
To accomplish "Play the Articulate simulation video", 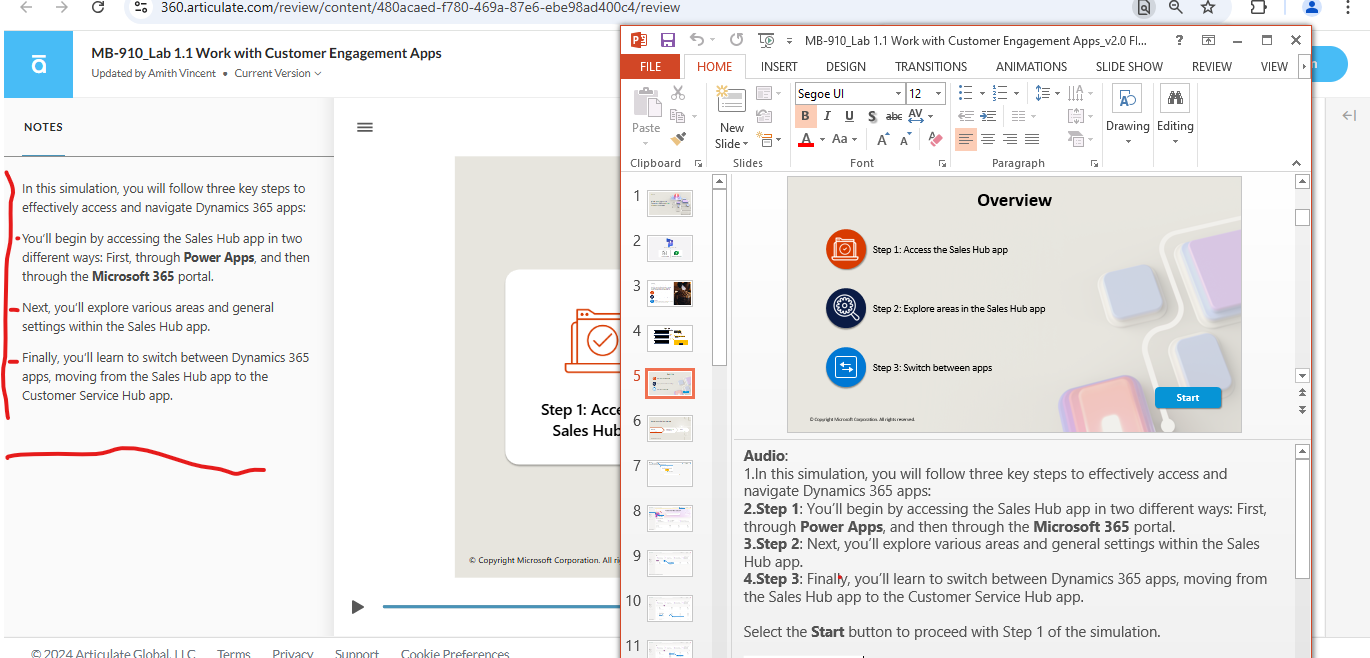I will click(357, 607).
